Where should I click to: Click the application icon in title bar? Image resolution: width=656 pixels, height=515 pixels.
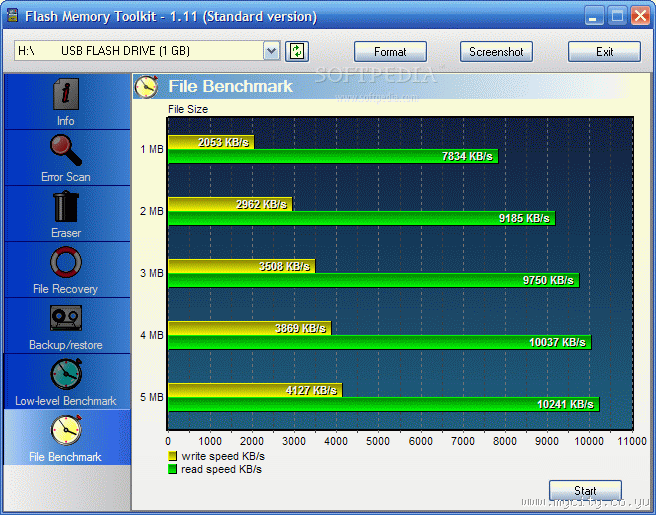coord(13,15)
